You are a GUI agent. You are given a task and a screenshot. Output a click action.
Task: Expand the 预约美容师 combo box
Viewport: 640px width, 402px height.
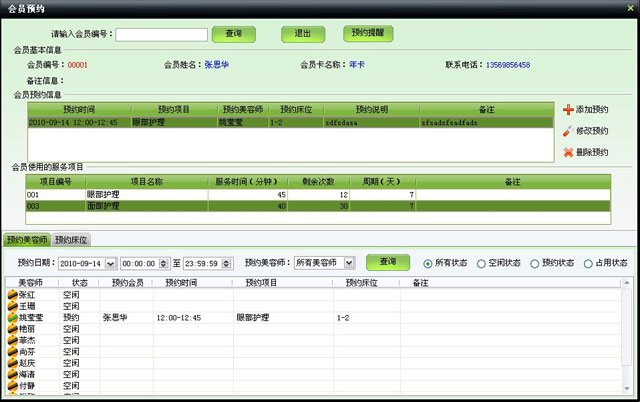click(348, 263)
